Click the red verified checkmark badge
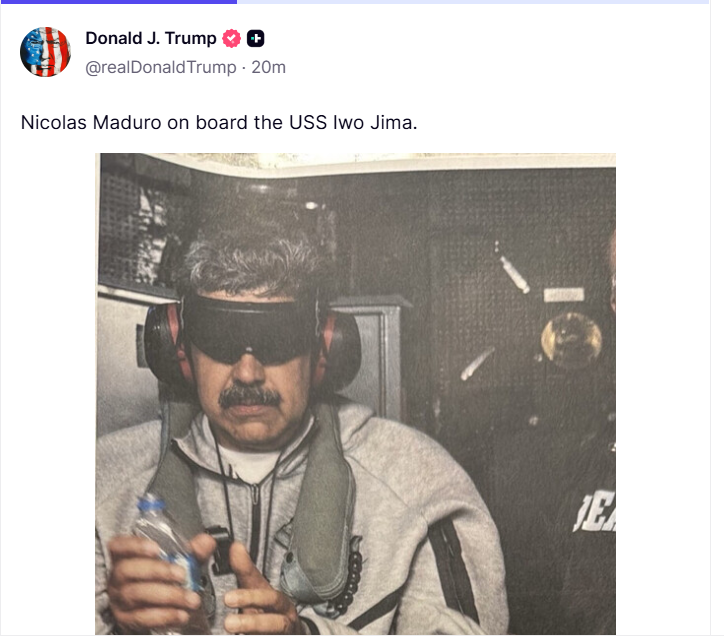Image resolution: width=724 pixels, height=639 pixels. [231, 38]
